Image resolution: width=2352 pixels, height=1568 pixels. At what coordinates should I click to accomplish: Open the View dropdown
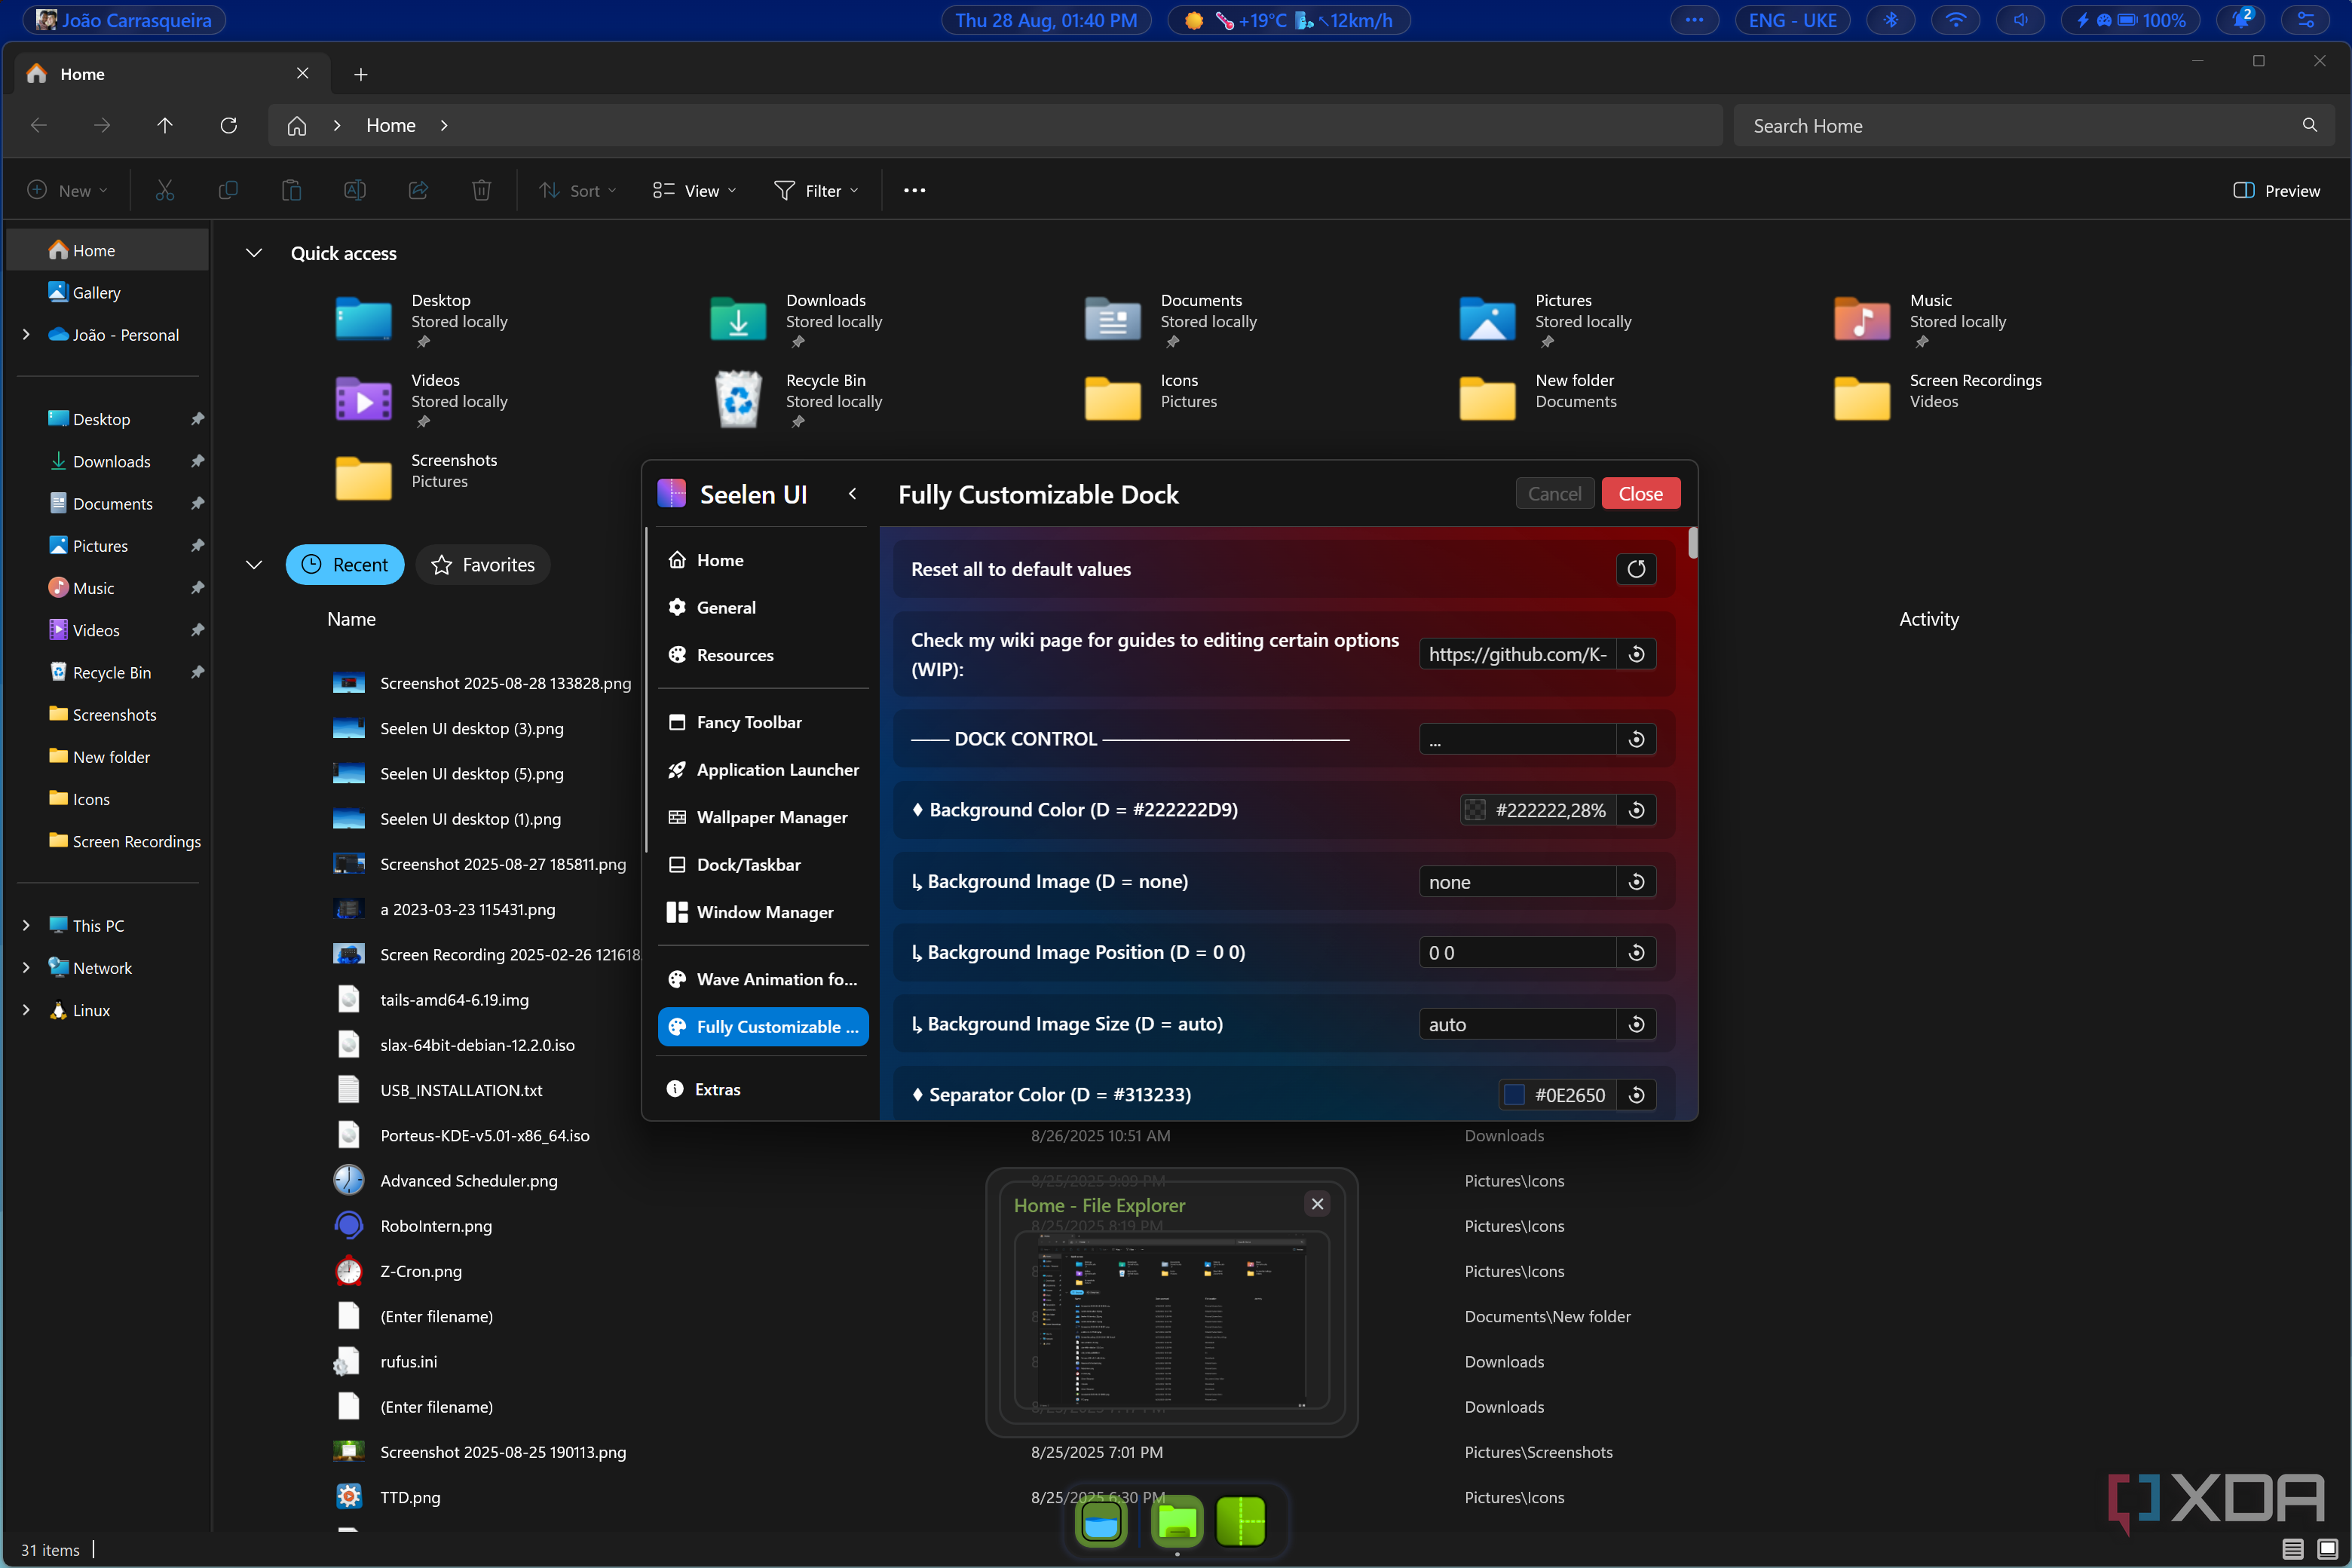tap(695, 190)
